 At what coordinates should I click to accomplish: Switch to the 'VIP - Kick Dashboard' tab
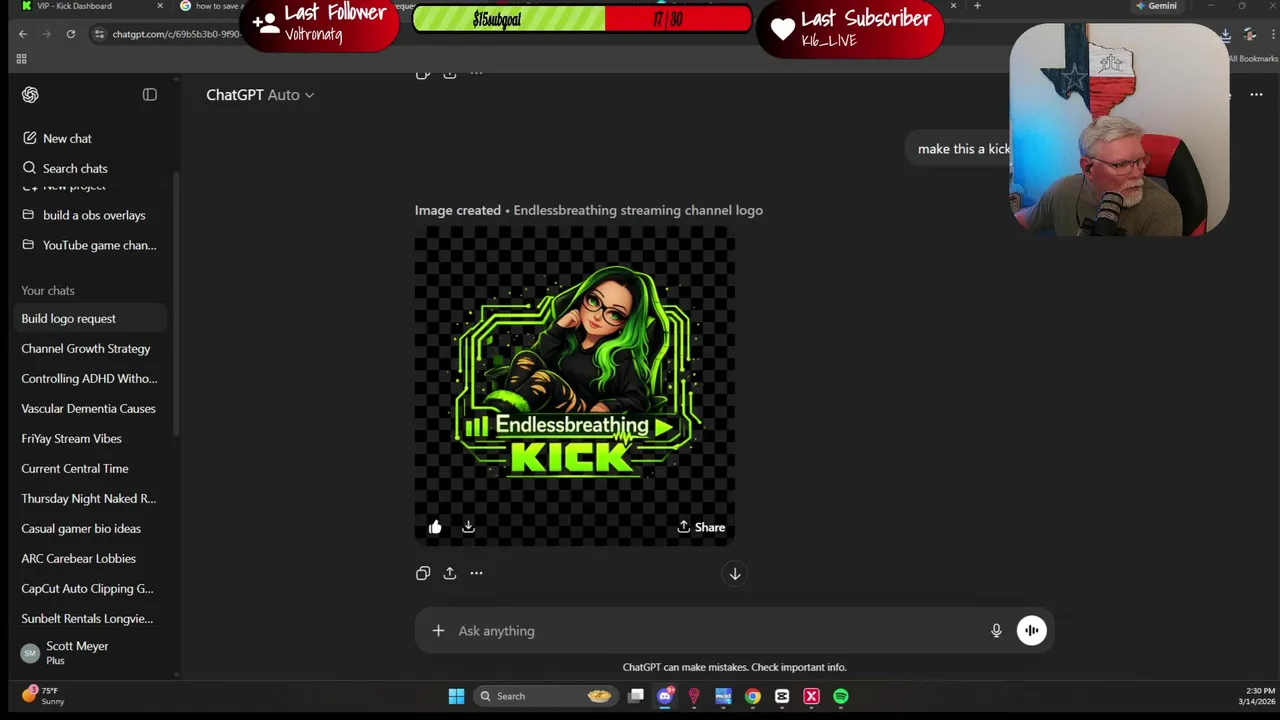[90, 6]
